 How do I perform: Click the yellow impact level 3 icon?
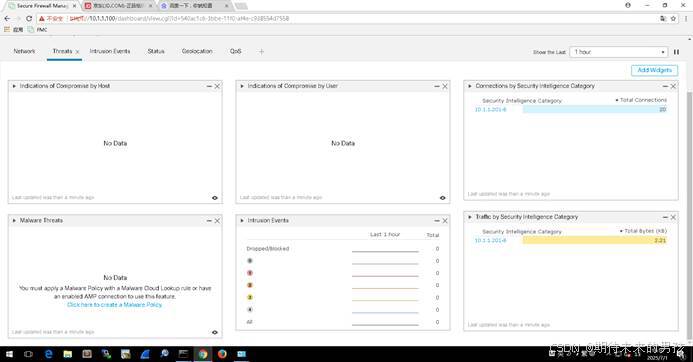tap(250, 297)
